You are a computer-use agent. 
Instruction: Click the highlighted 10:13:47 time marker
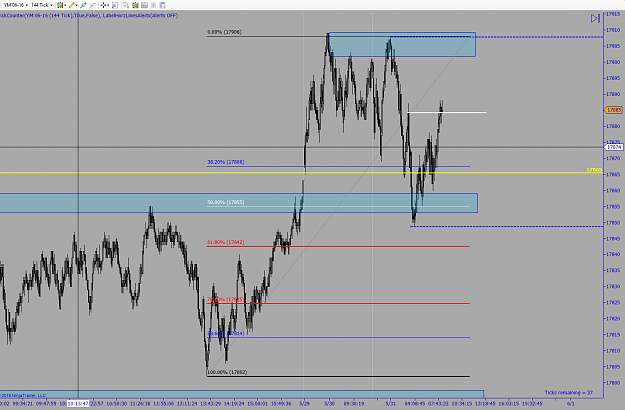(78, 404)
